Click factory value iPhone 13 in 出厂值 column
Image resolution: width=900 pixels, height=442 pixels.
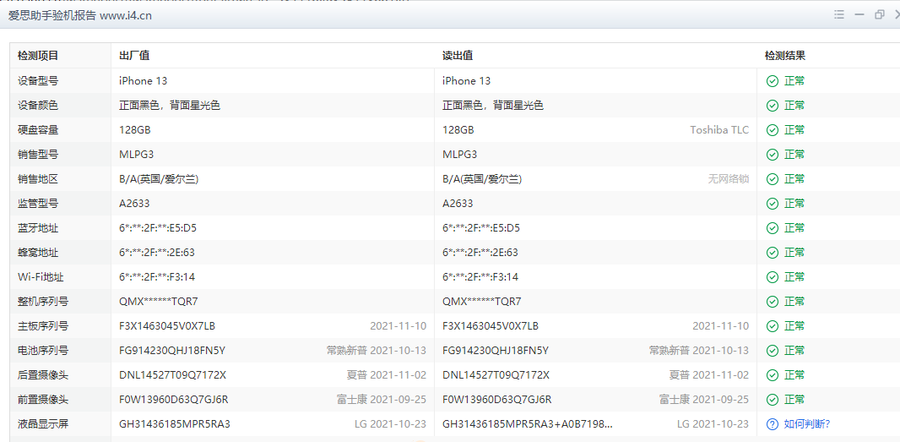[143, 81]
